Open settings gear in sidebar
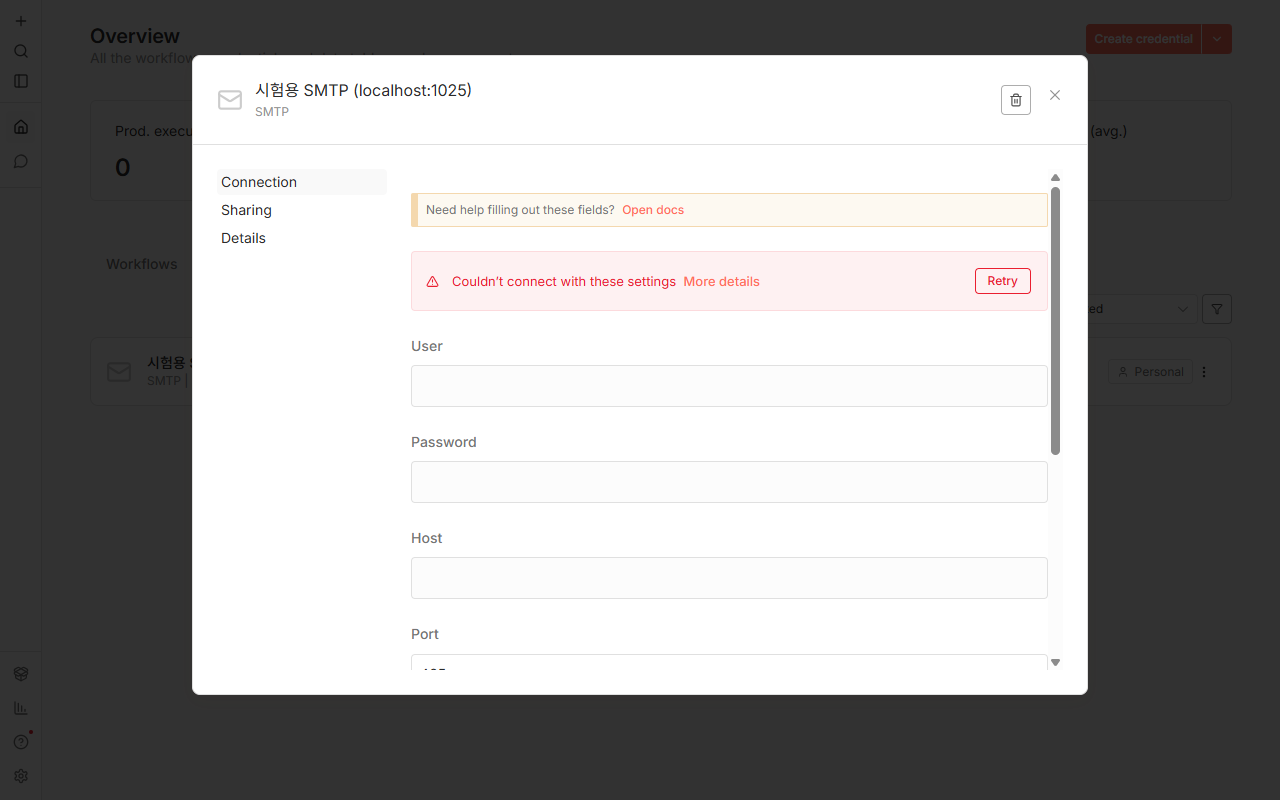 click(x=21, y=776)
